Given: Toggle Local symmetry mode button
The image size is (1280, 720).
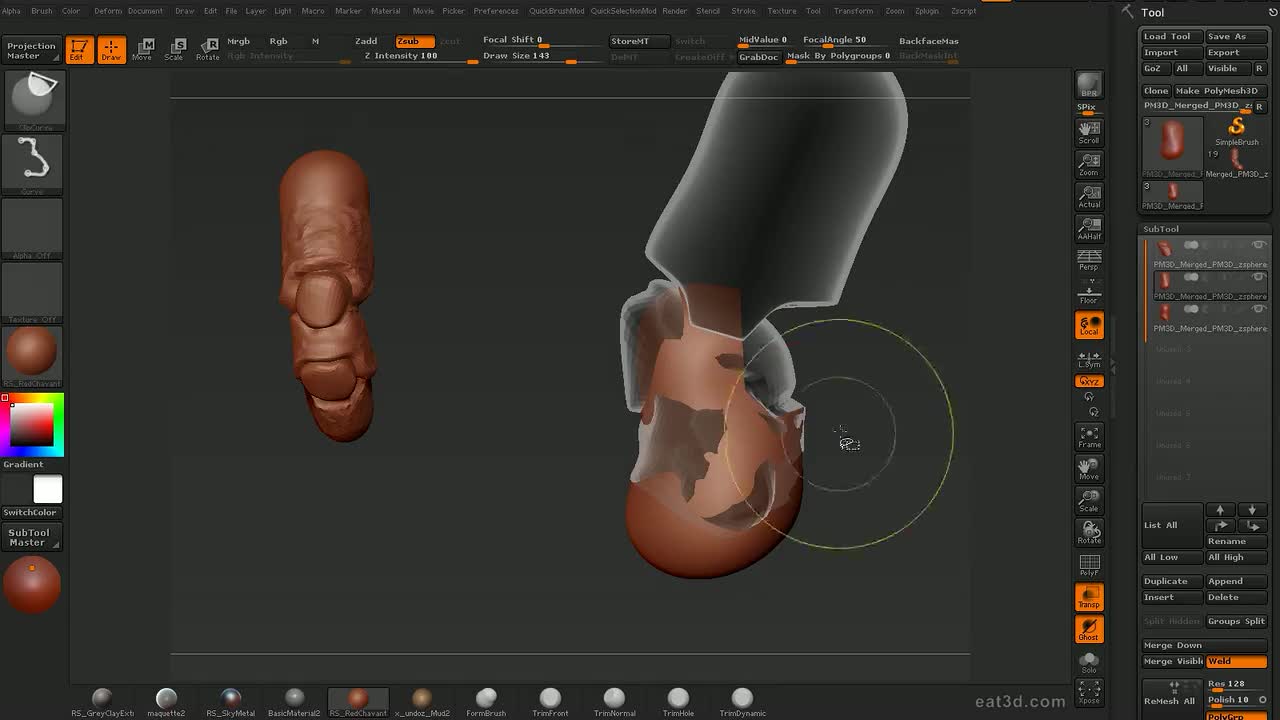Looking at the screenshot, I should tap(1089, 325).
